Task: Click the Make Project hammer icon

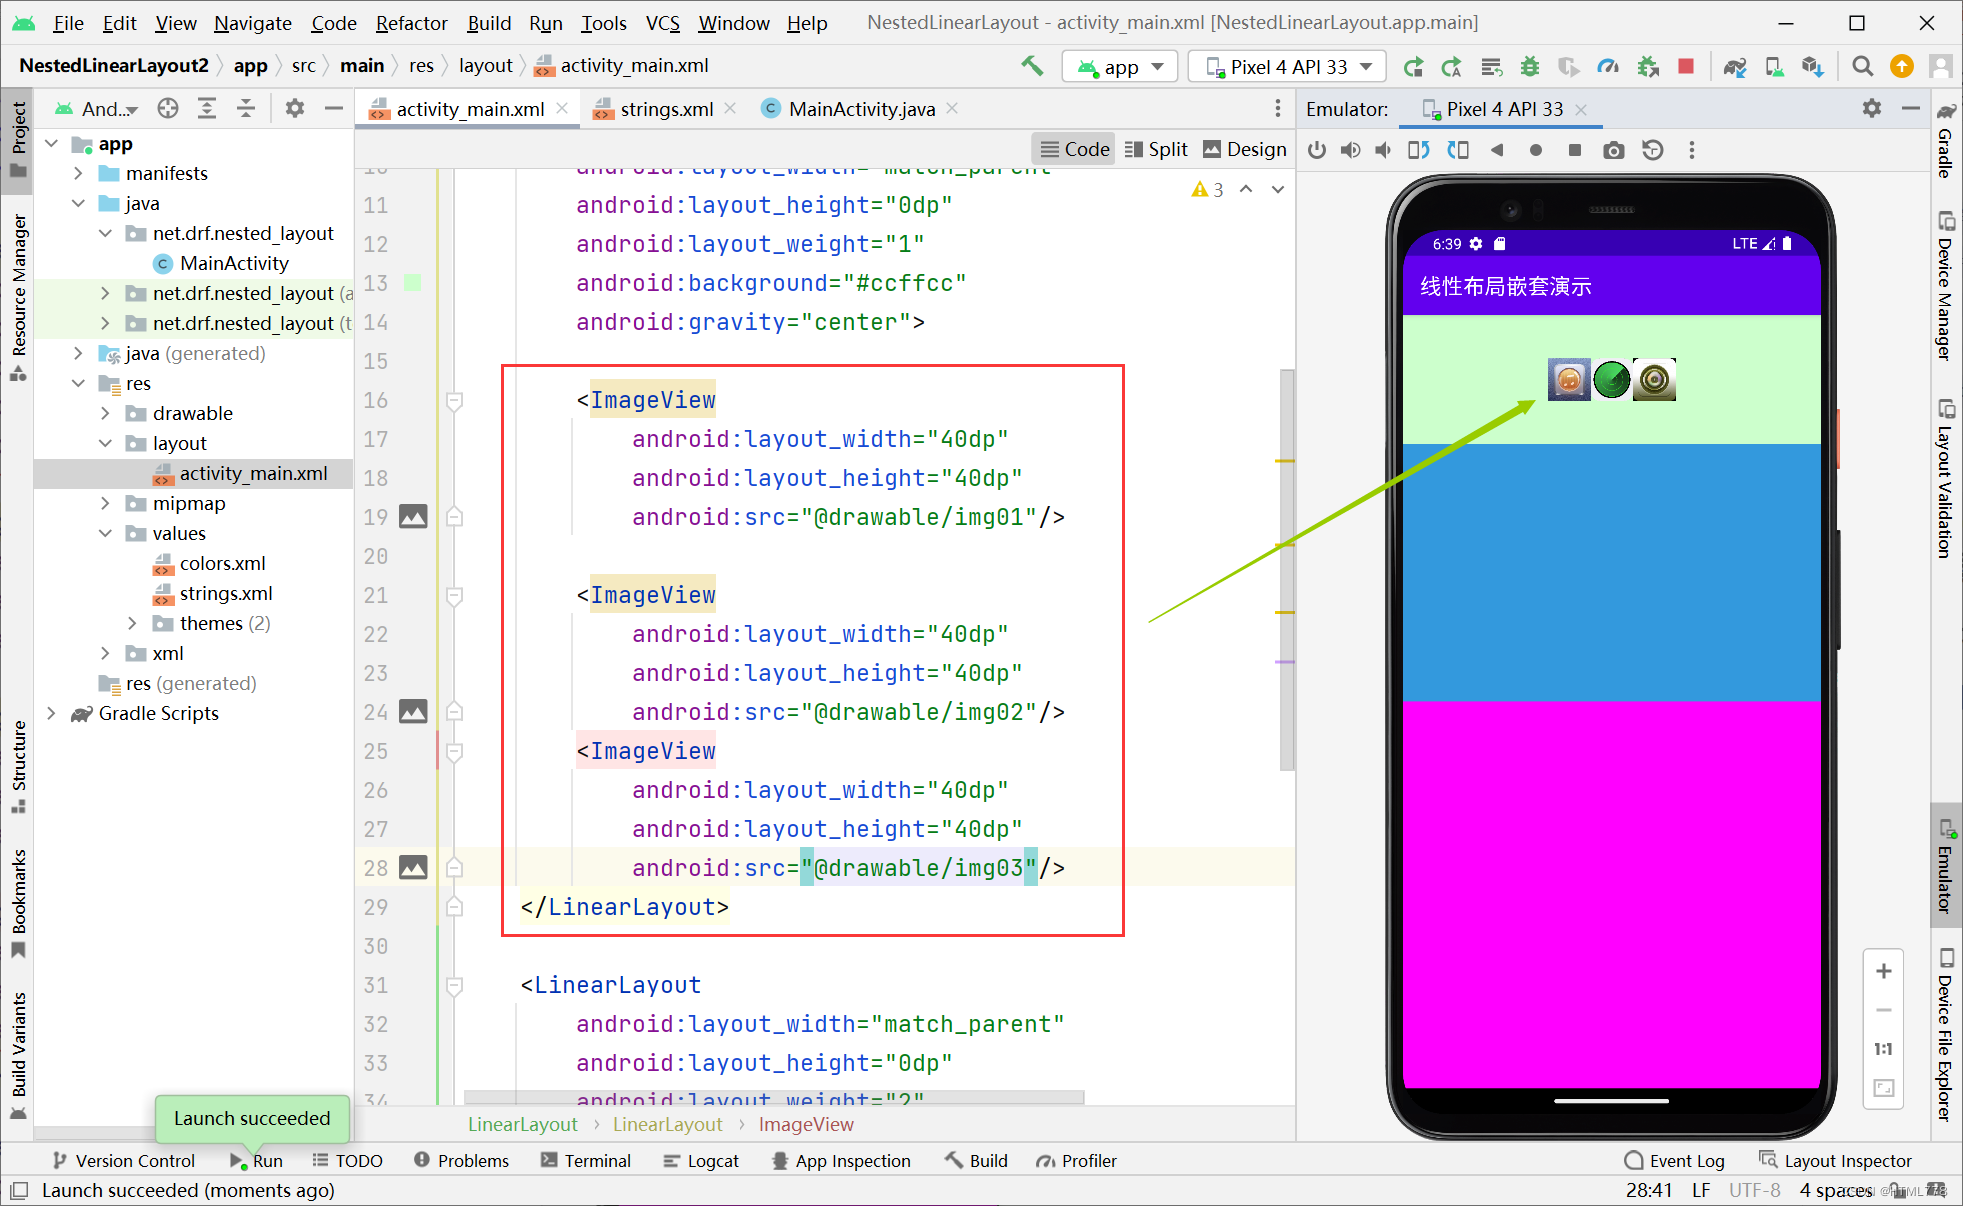Action: click(x=1031, y=66)
